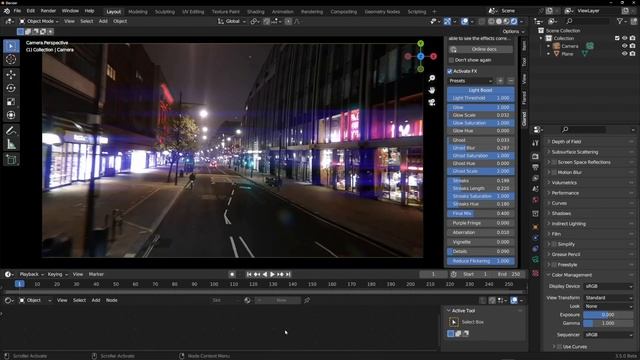The image size is (640, 360).
Task: Toggle the Motion Blur checkbox
Action: (554, 173)
